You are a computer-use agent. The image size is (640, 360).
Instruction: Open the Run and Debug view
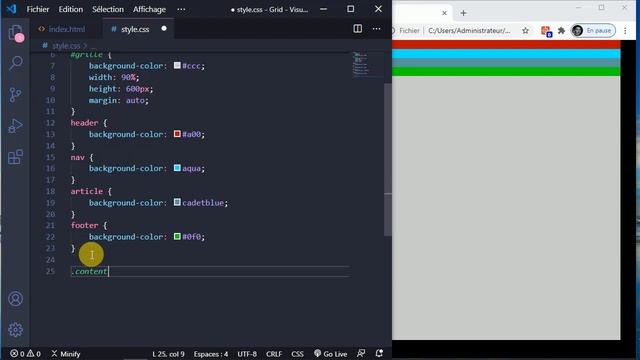pos(16,126)
